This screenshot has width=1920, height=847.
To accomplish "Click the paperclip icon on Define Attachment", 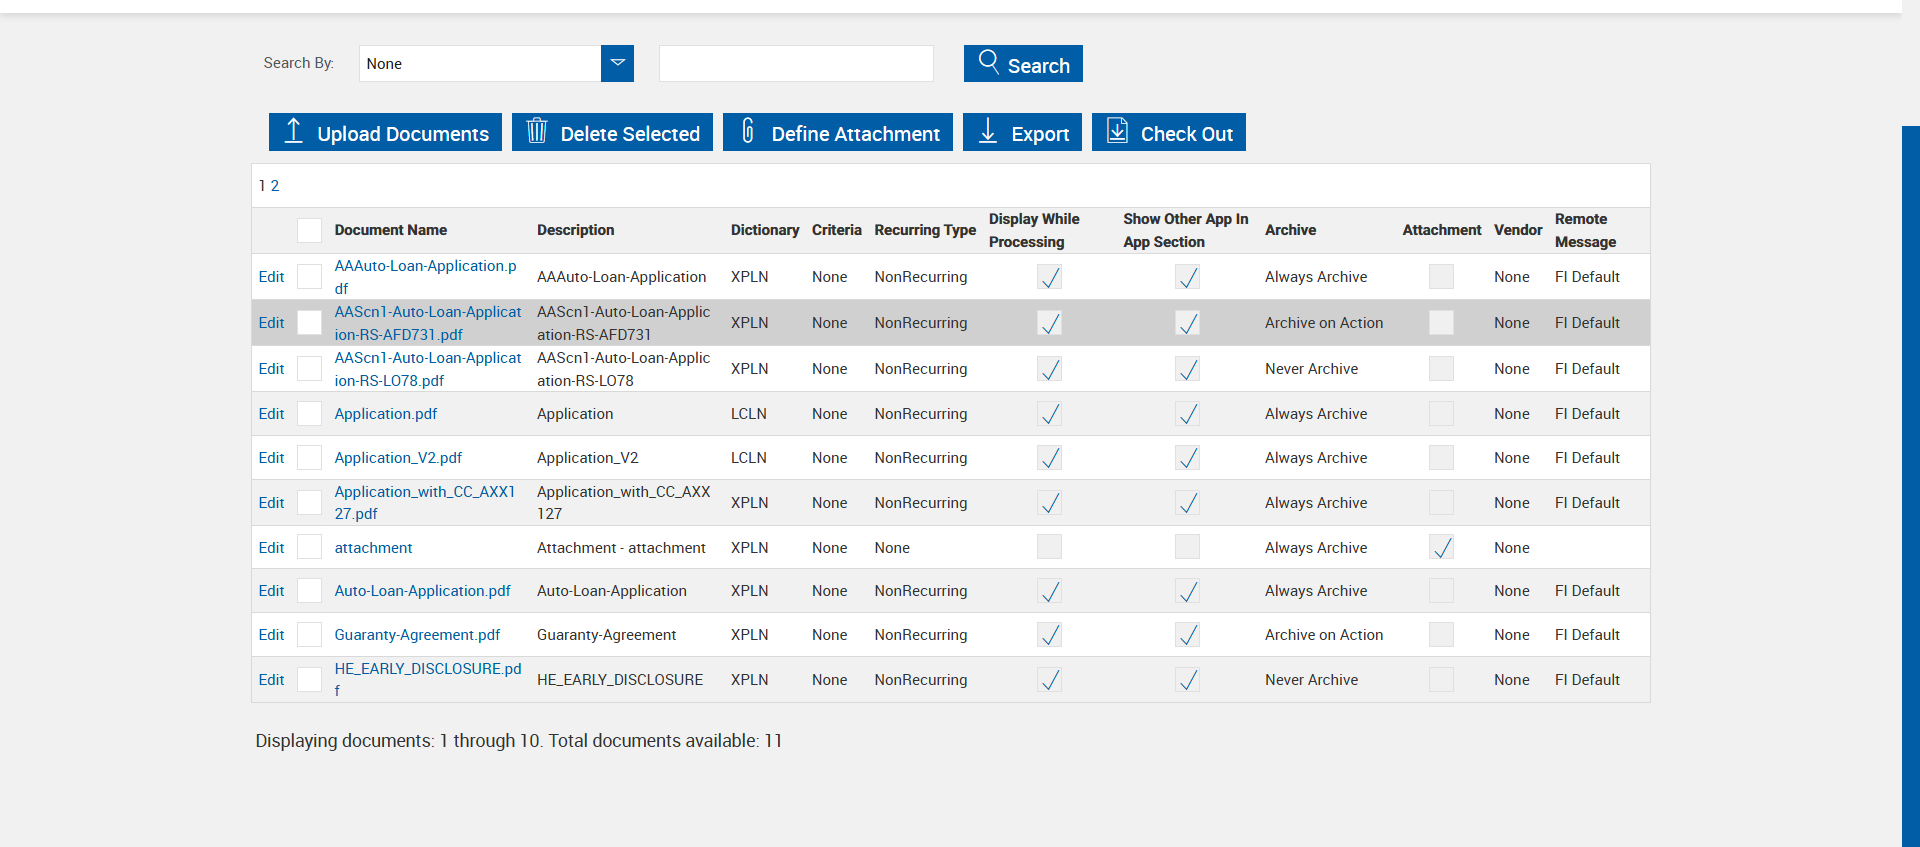I will pos(748,131).
